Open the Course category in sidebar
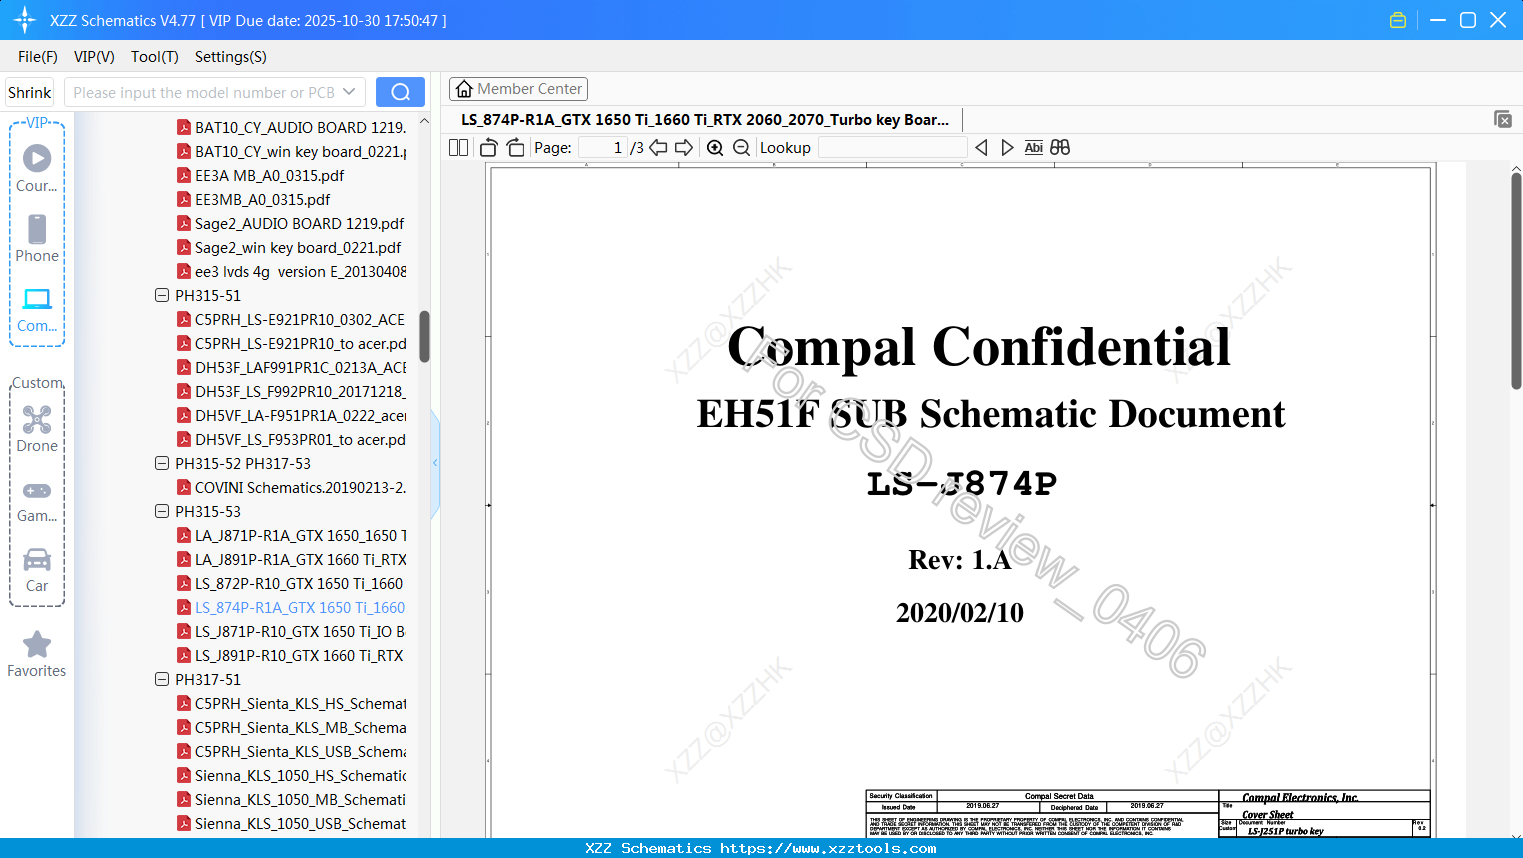Image resolution: width=1523 pixels, height=858 pixels. (37, 167)
